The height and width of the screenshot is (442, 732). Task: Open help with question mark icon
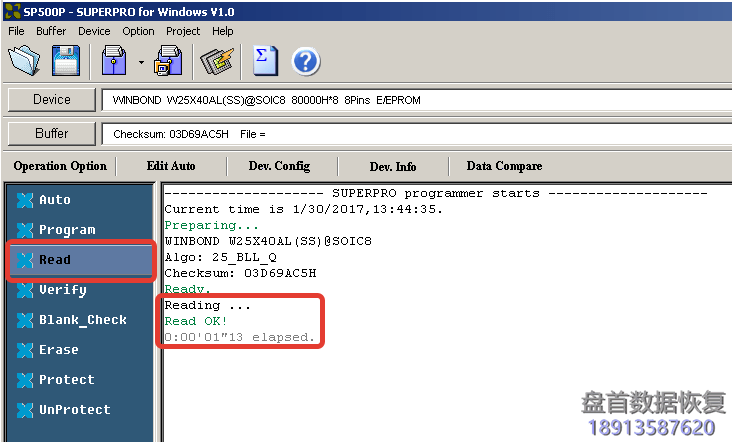pyautogui.click(x=305, y=61)
